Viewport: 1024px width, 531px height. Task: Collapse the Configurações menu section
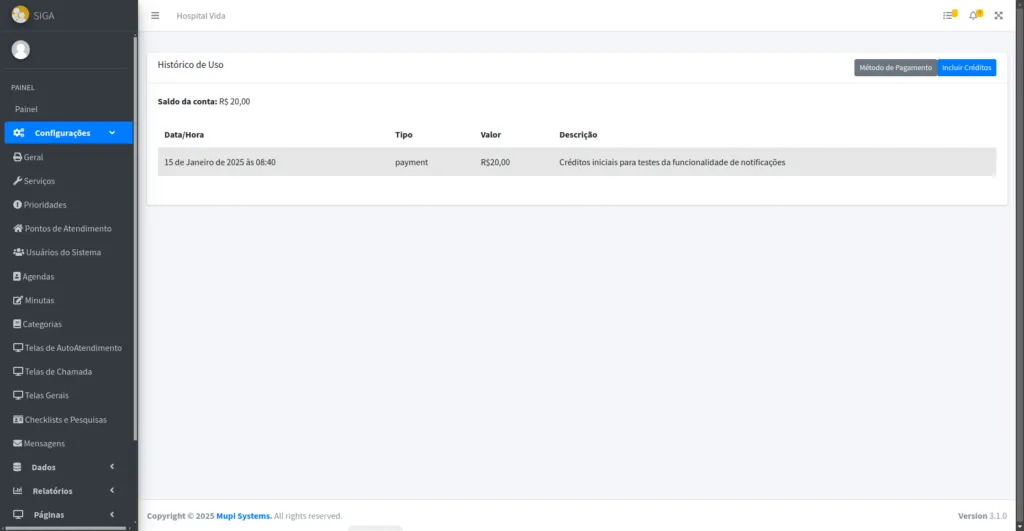67,133
